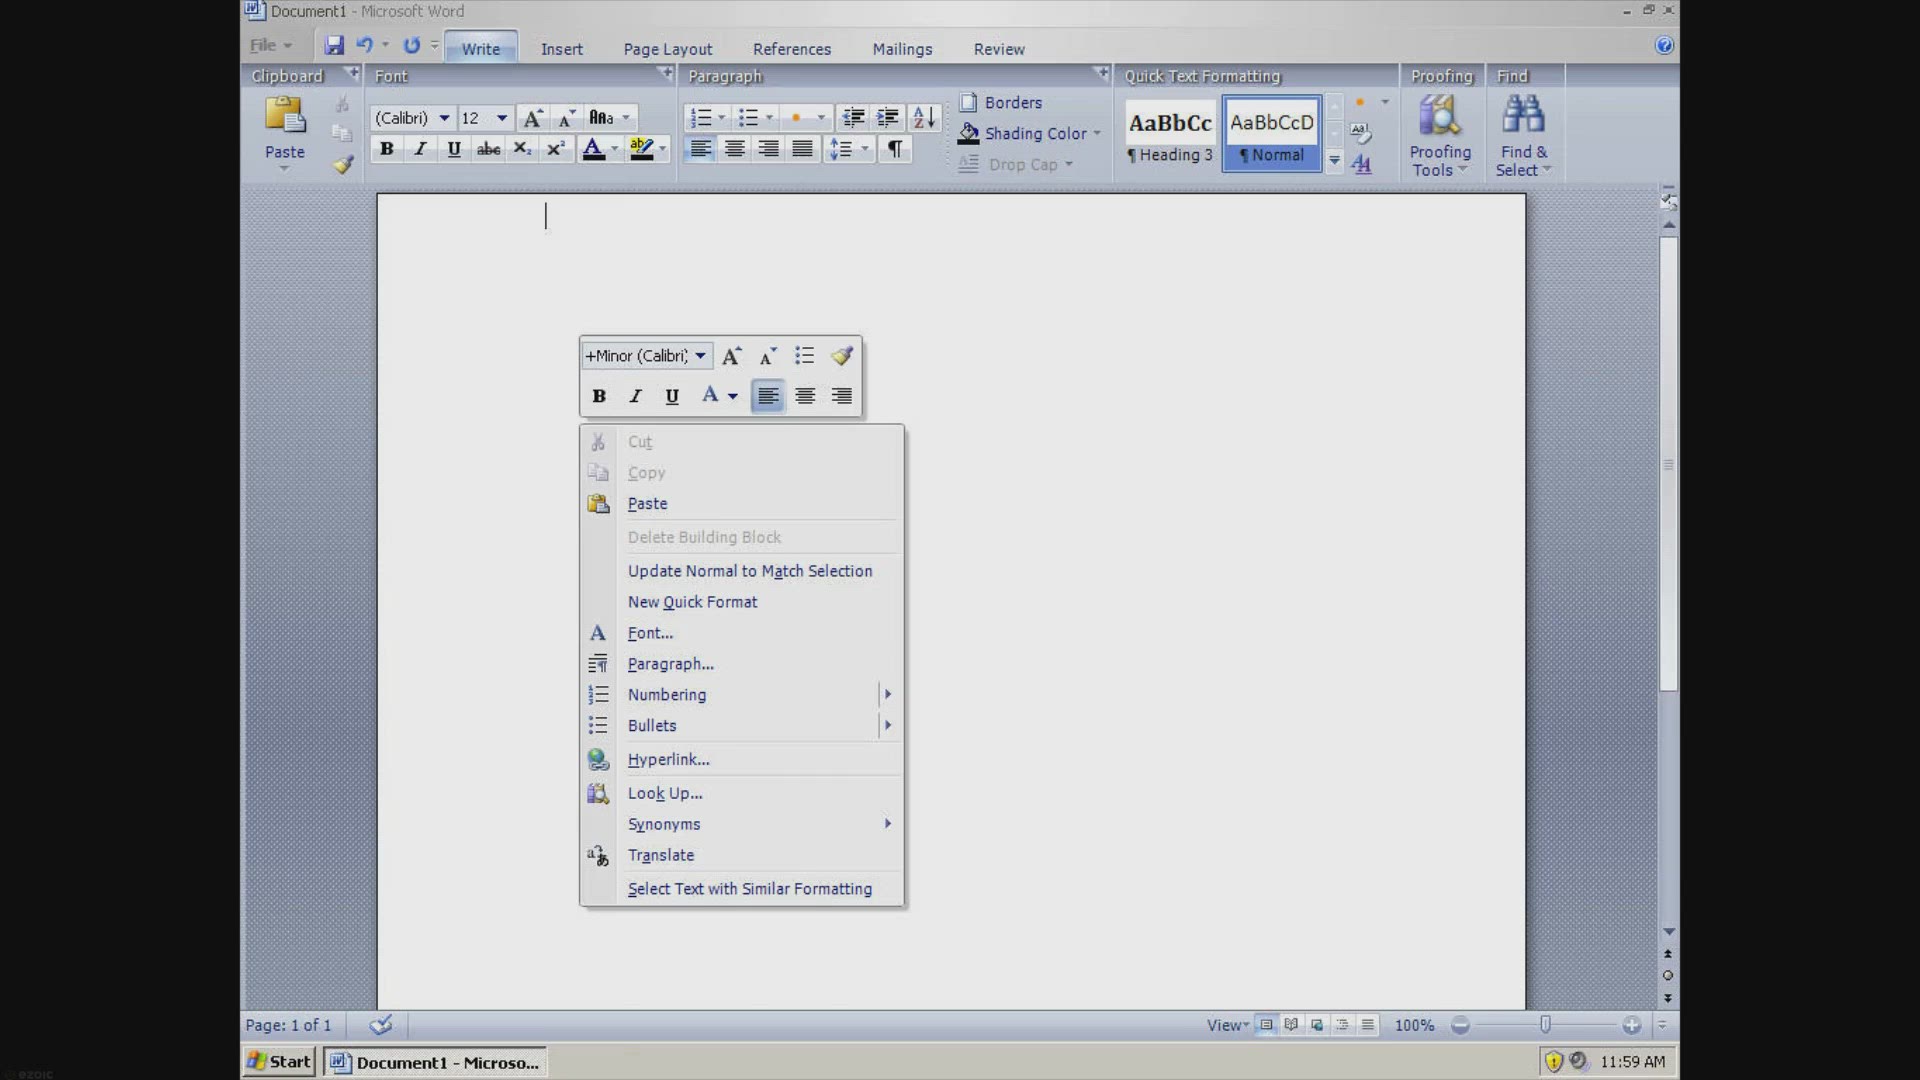The image size is (1920, 1080).
Task: Expand the Quick Text Formatting styles gallery
Action: (x=1334, y=160)
